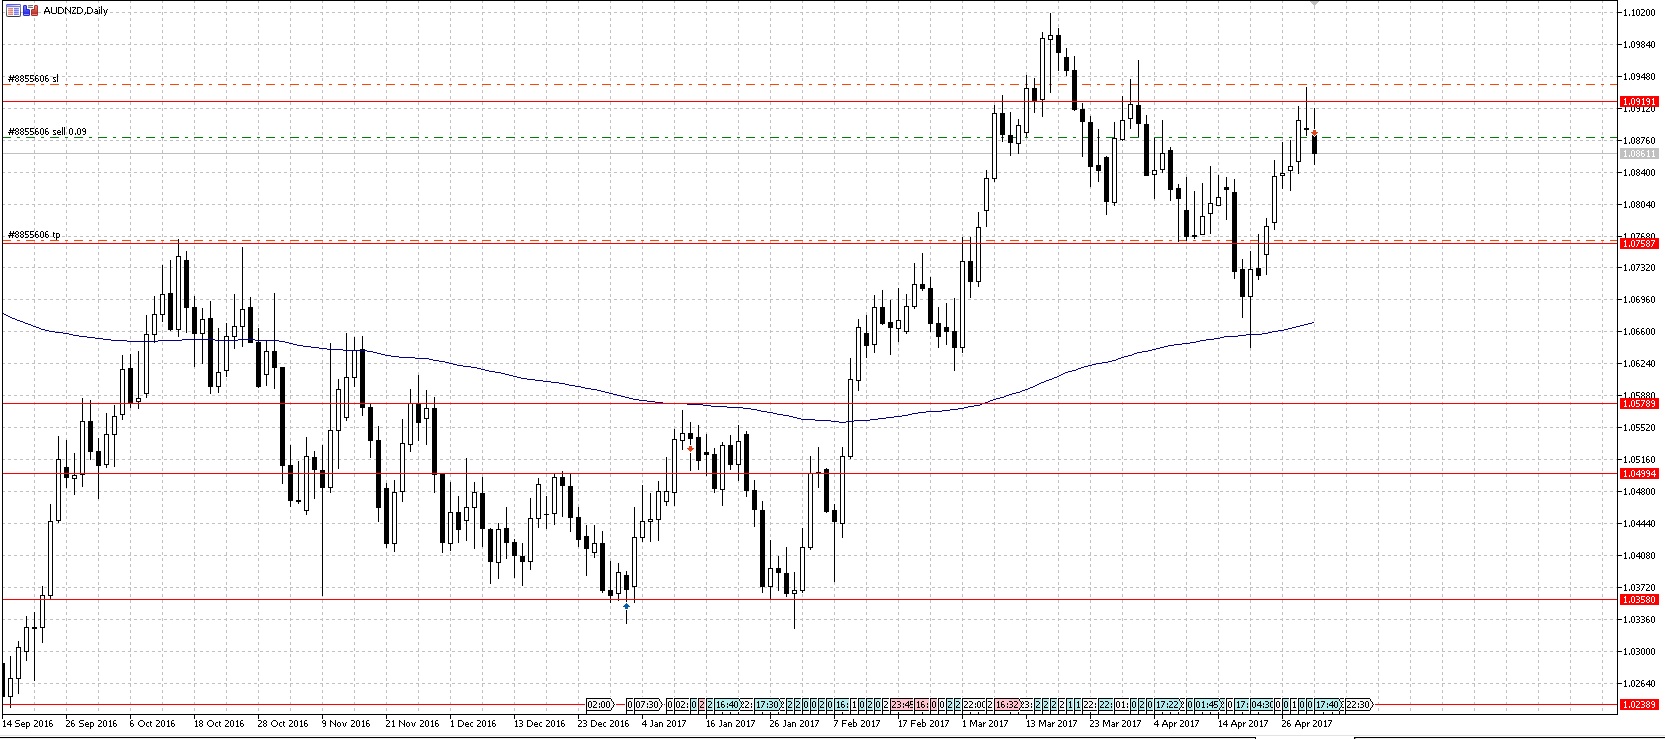
Task: Click the 17:40 news event marker
Action: pyautogui.click(x=1327, y=704)
